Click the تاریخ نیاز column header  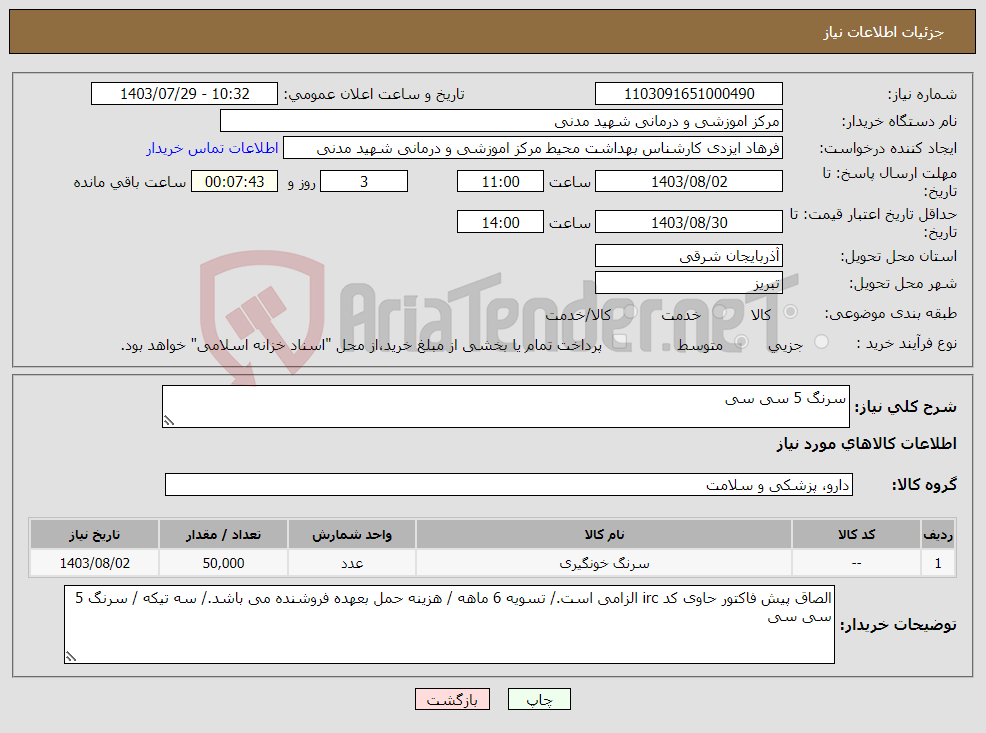pyautogui.click(x=94, y=534)
